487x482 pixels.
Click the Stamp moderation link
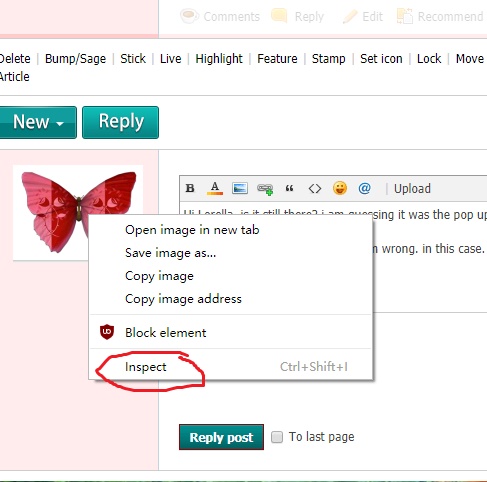pos(329,59)
